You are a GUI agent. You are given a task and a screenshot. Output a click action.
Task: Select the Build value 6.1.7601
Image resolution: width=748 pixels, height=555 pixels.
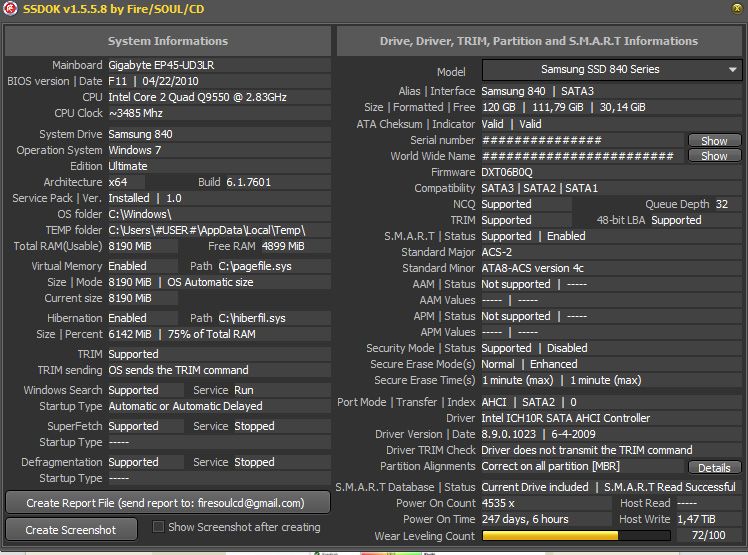(249, 182)
